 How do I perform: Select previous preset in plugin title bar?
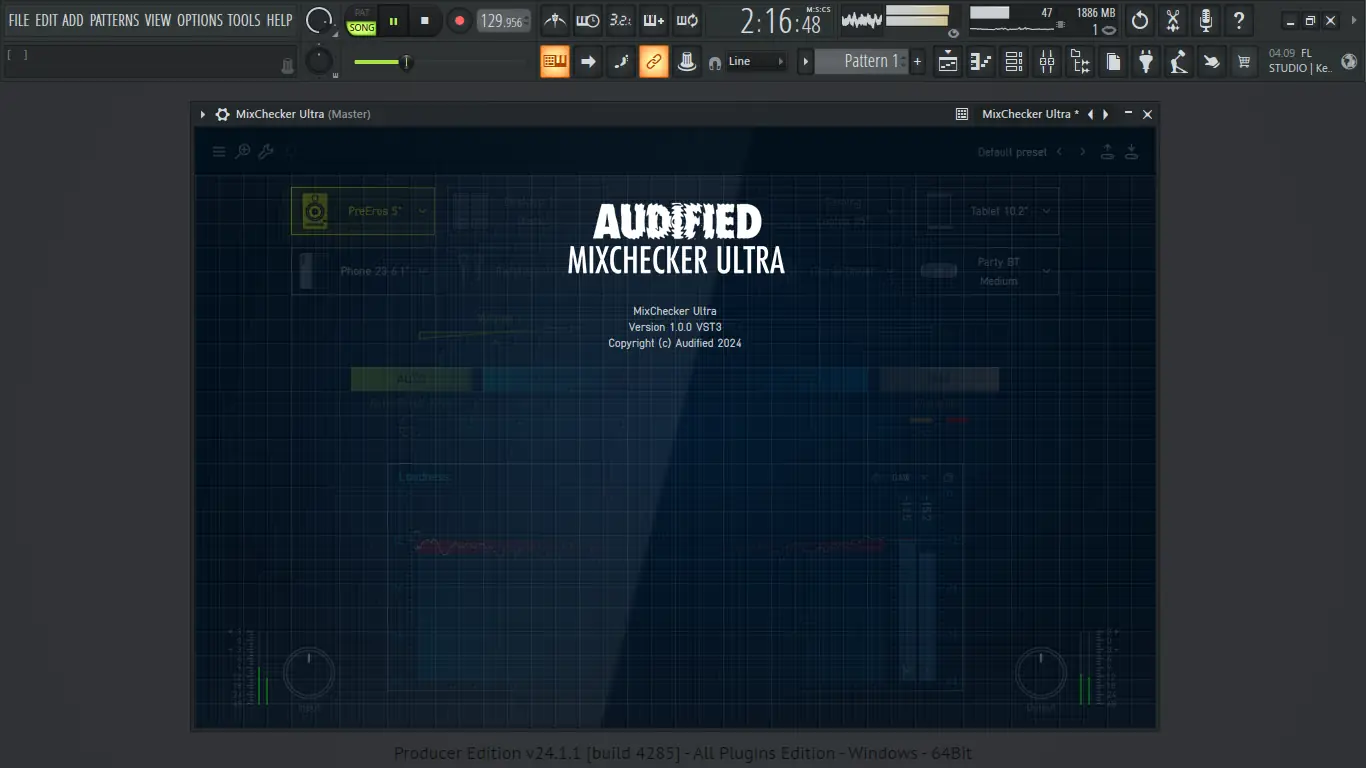1090,114
